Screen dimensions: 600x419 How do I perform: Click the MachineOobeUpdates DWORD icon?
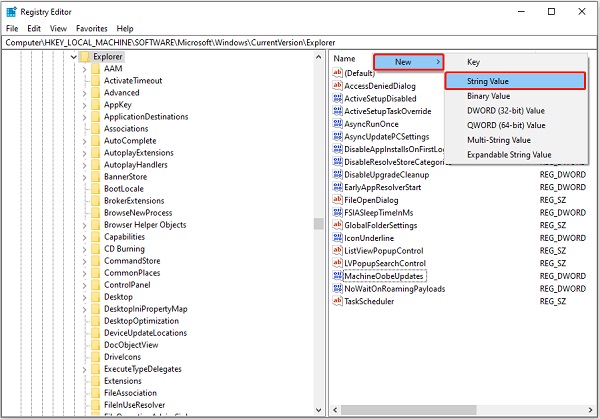(338, 276)
